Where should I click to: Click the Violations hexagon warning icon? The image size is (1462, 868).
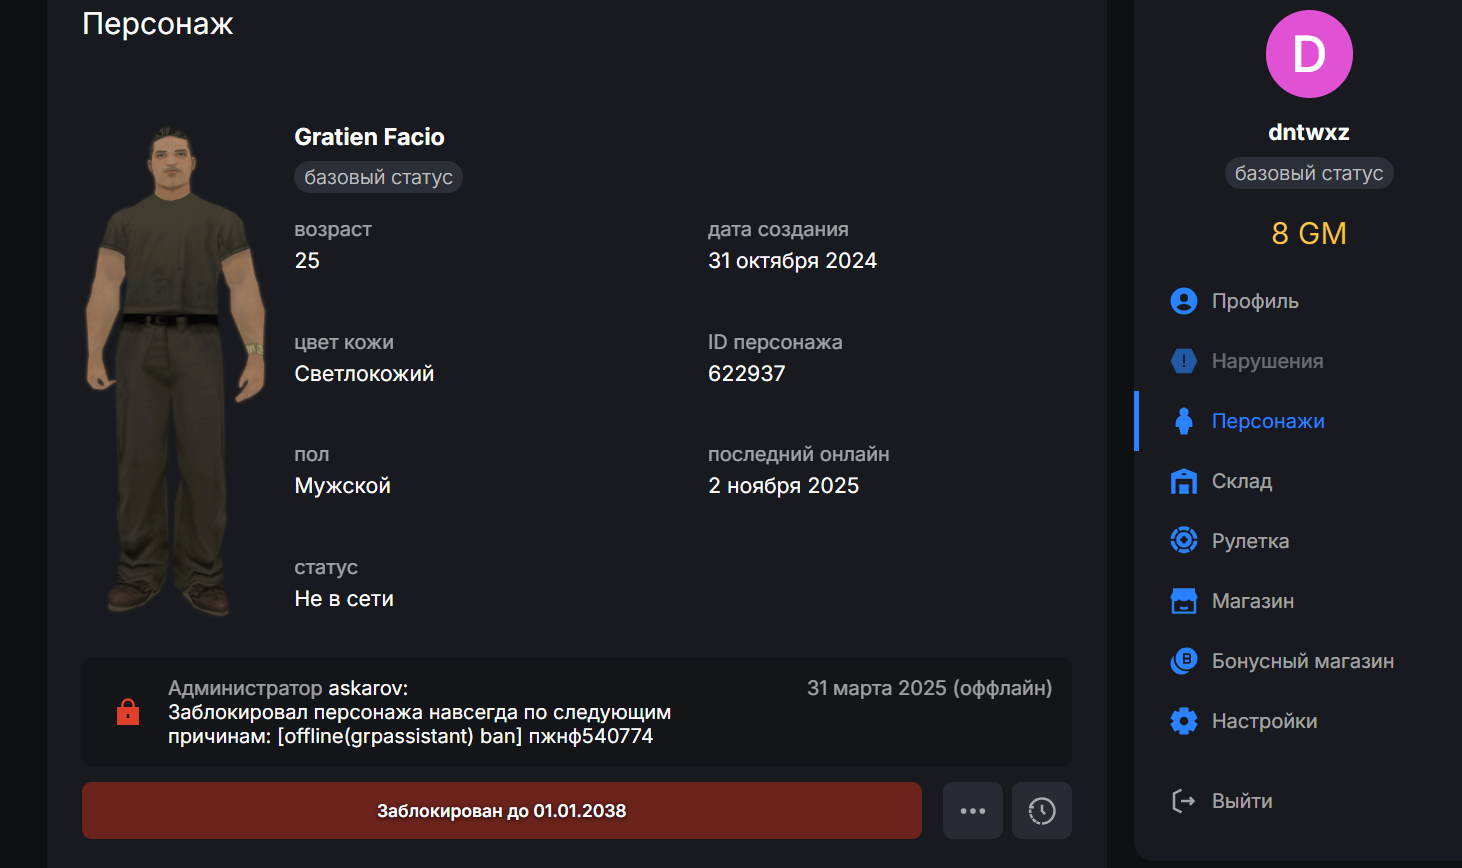pos(1183,361)
